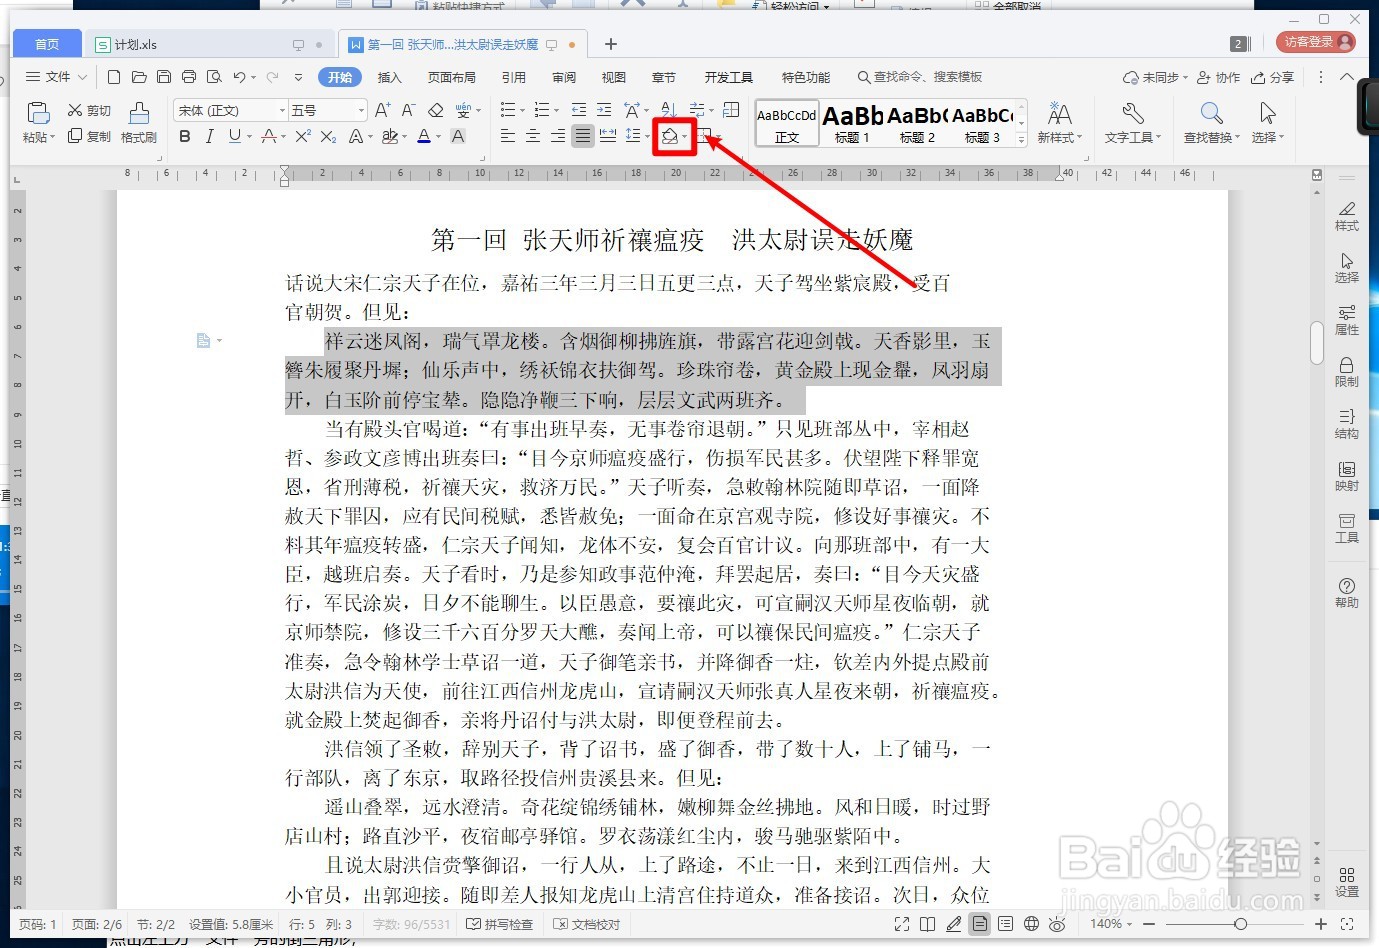Toggle italic formatting
Viewport: 1379px width, 948px height.
(x=209, y=136)
